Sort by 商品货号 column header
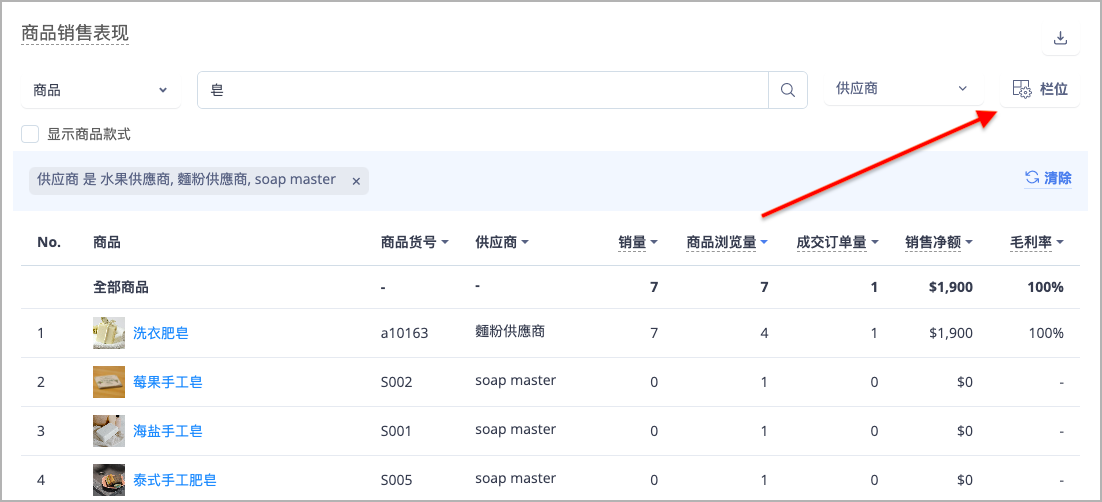Screen dimensions: 1102x502 tap(414, 243)
